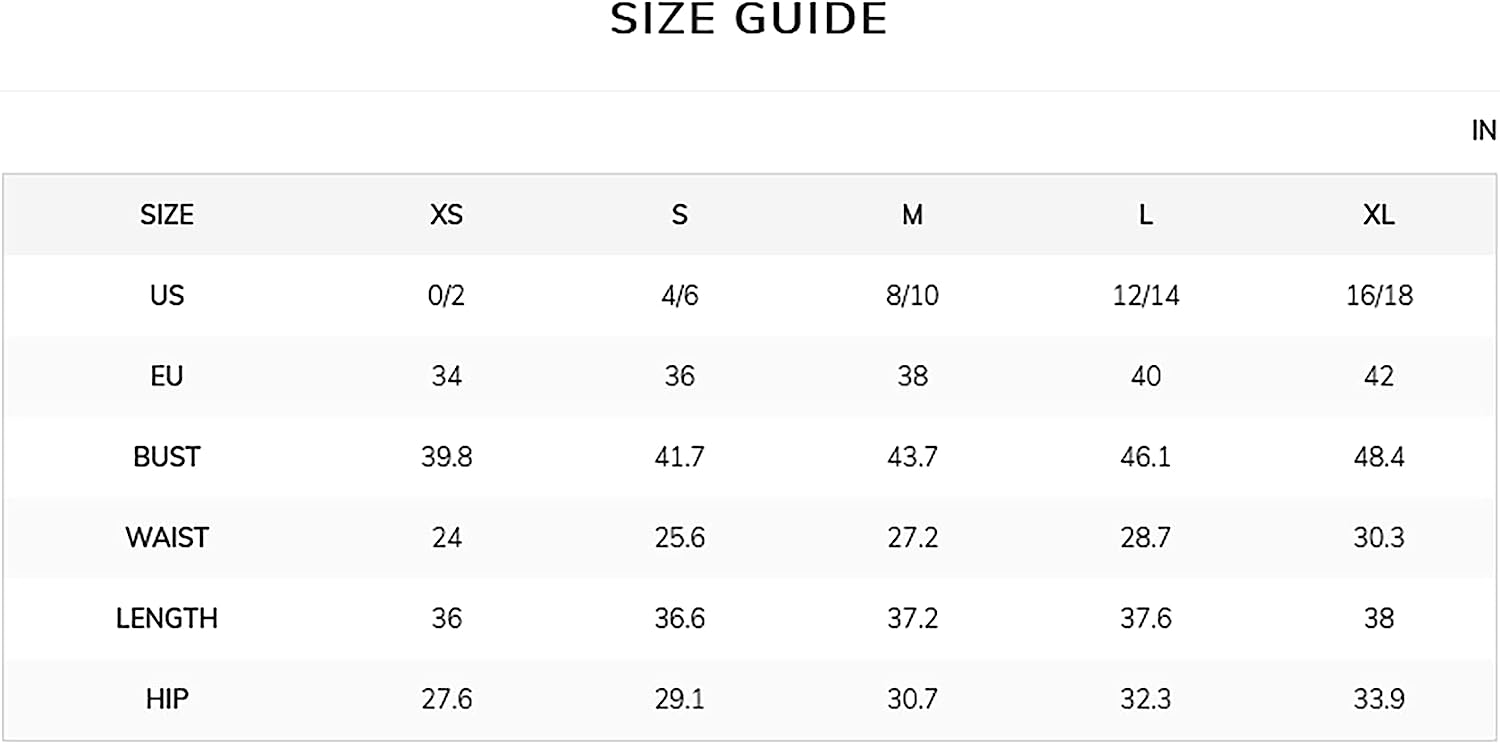Click the SIZE GUIDE heading

(x=749, y=19)
